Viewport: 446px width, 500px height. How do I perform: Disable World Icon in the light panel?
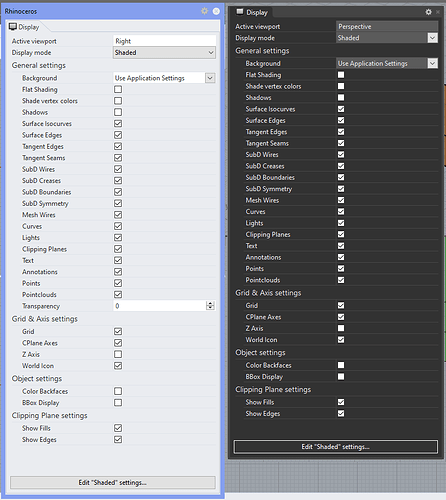click(118, 366)
